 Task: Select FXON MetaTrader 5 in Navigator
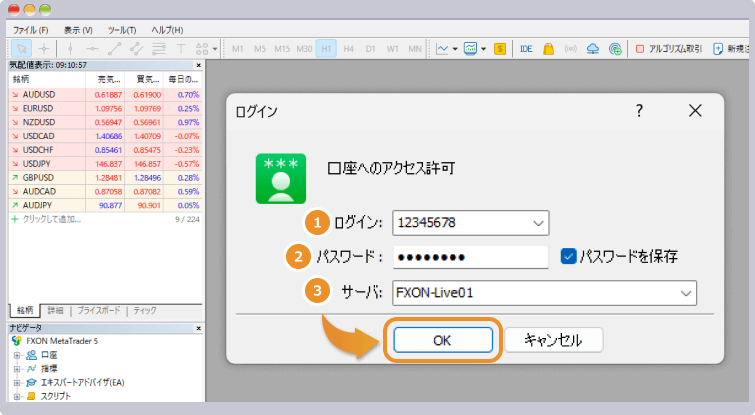click(x=62, y=341)
